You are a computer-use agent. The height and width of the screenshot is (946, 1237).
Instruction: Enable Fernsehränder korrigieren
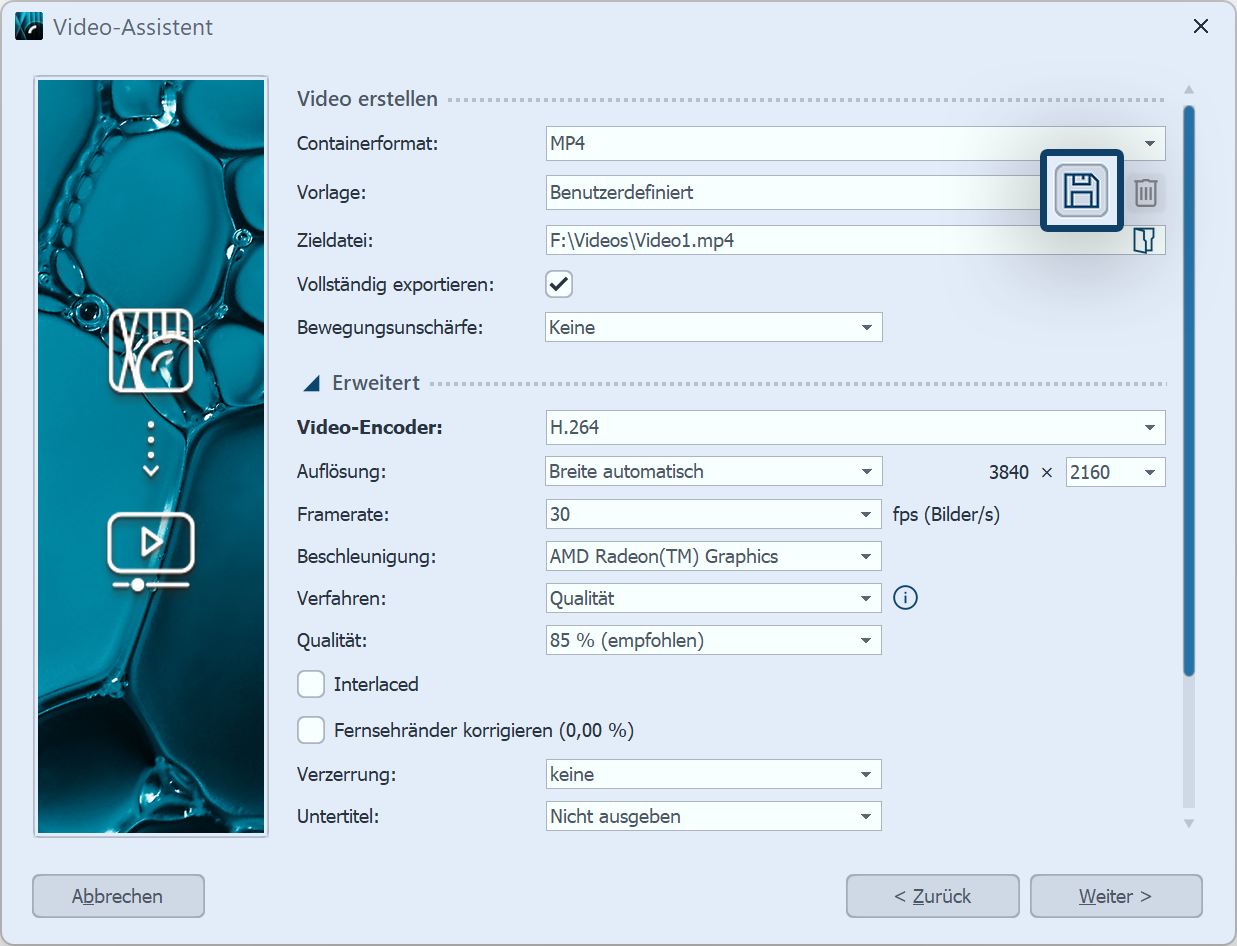point(311,730)
